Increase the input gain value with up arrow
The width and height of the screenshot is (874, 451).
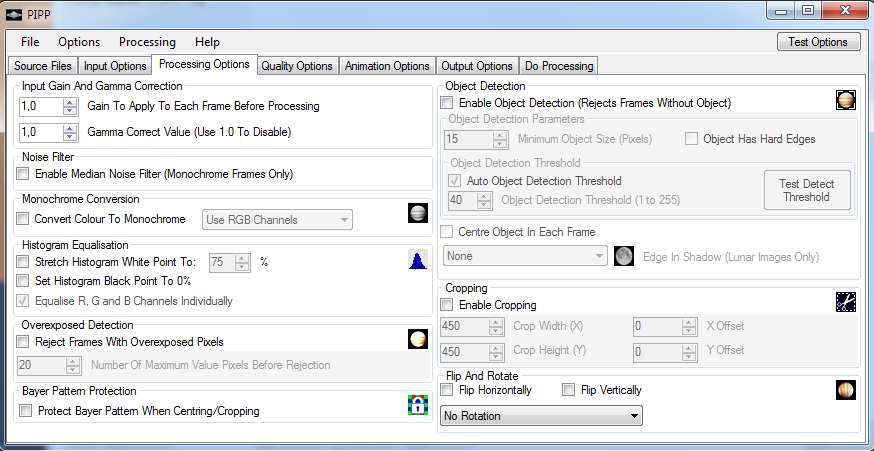[x=70, y=101]
